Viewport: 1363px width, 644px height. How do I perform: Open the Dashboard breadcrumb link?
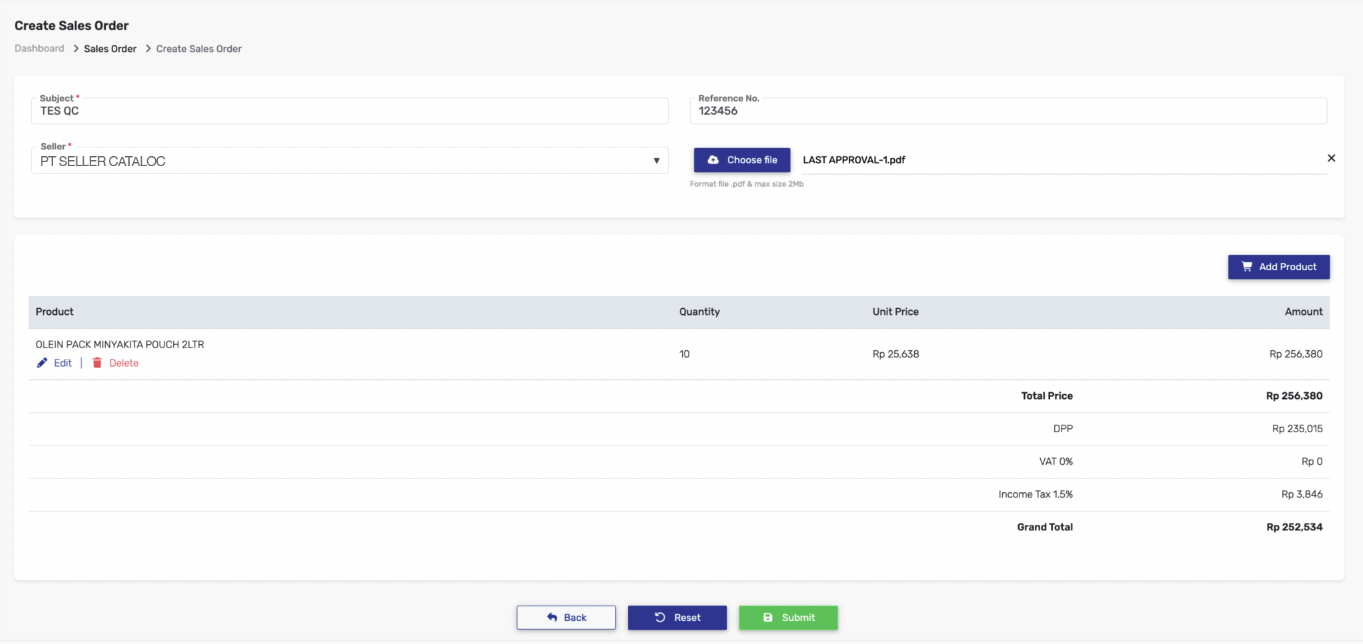click(39, 48)
